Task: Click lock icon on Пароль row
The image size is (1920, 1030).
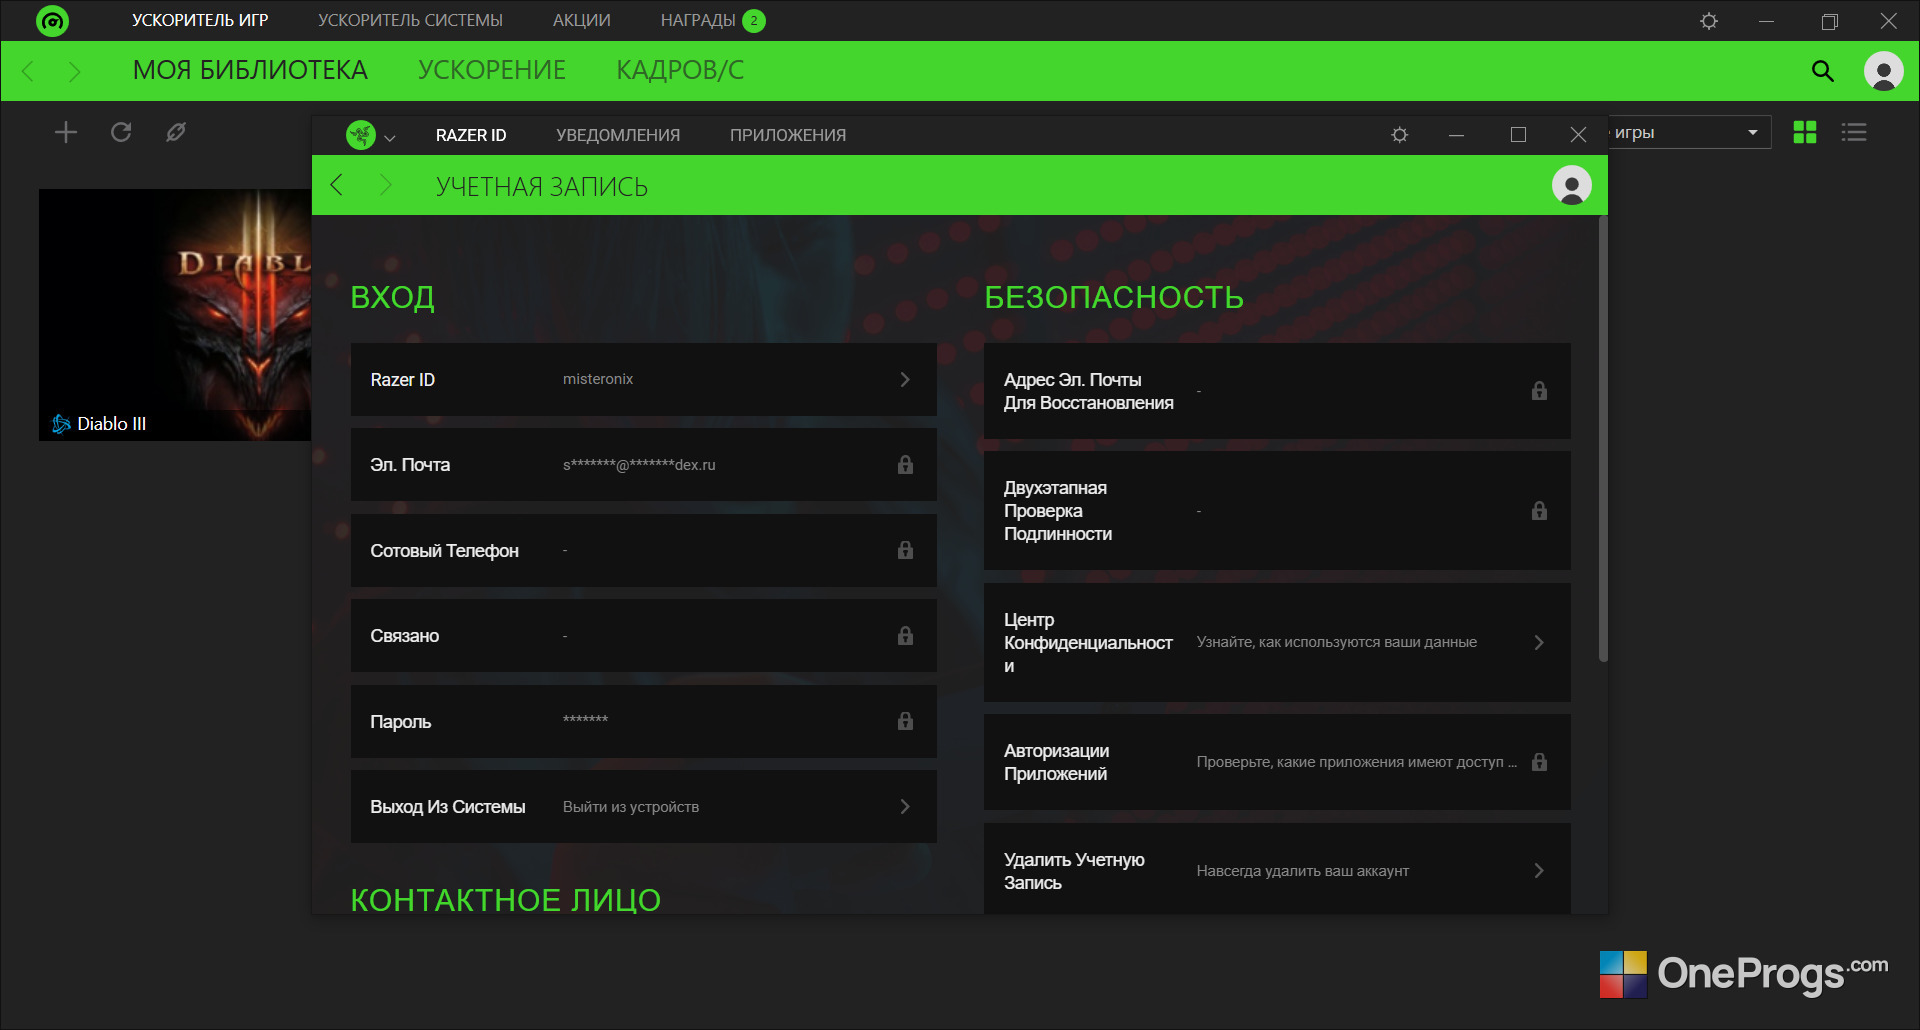Action: pos(905,721)
